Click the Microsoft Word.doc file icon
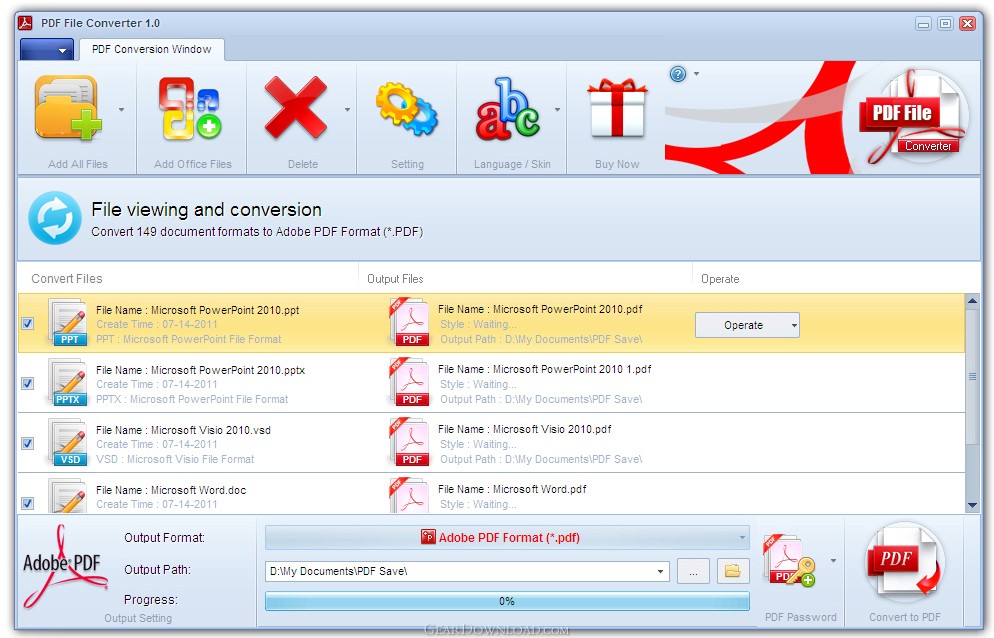Screen dimensions: 994x638 click(68, 497)
